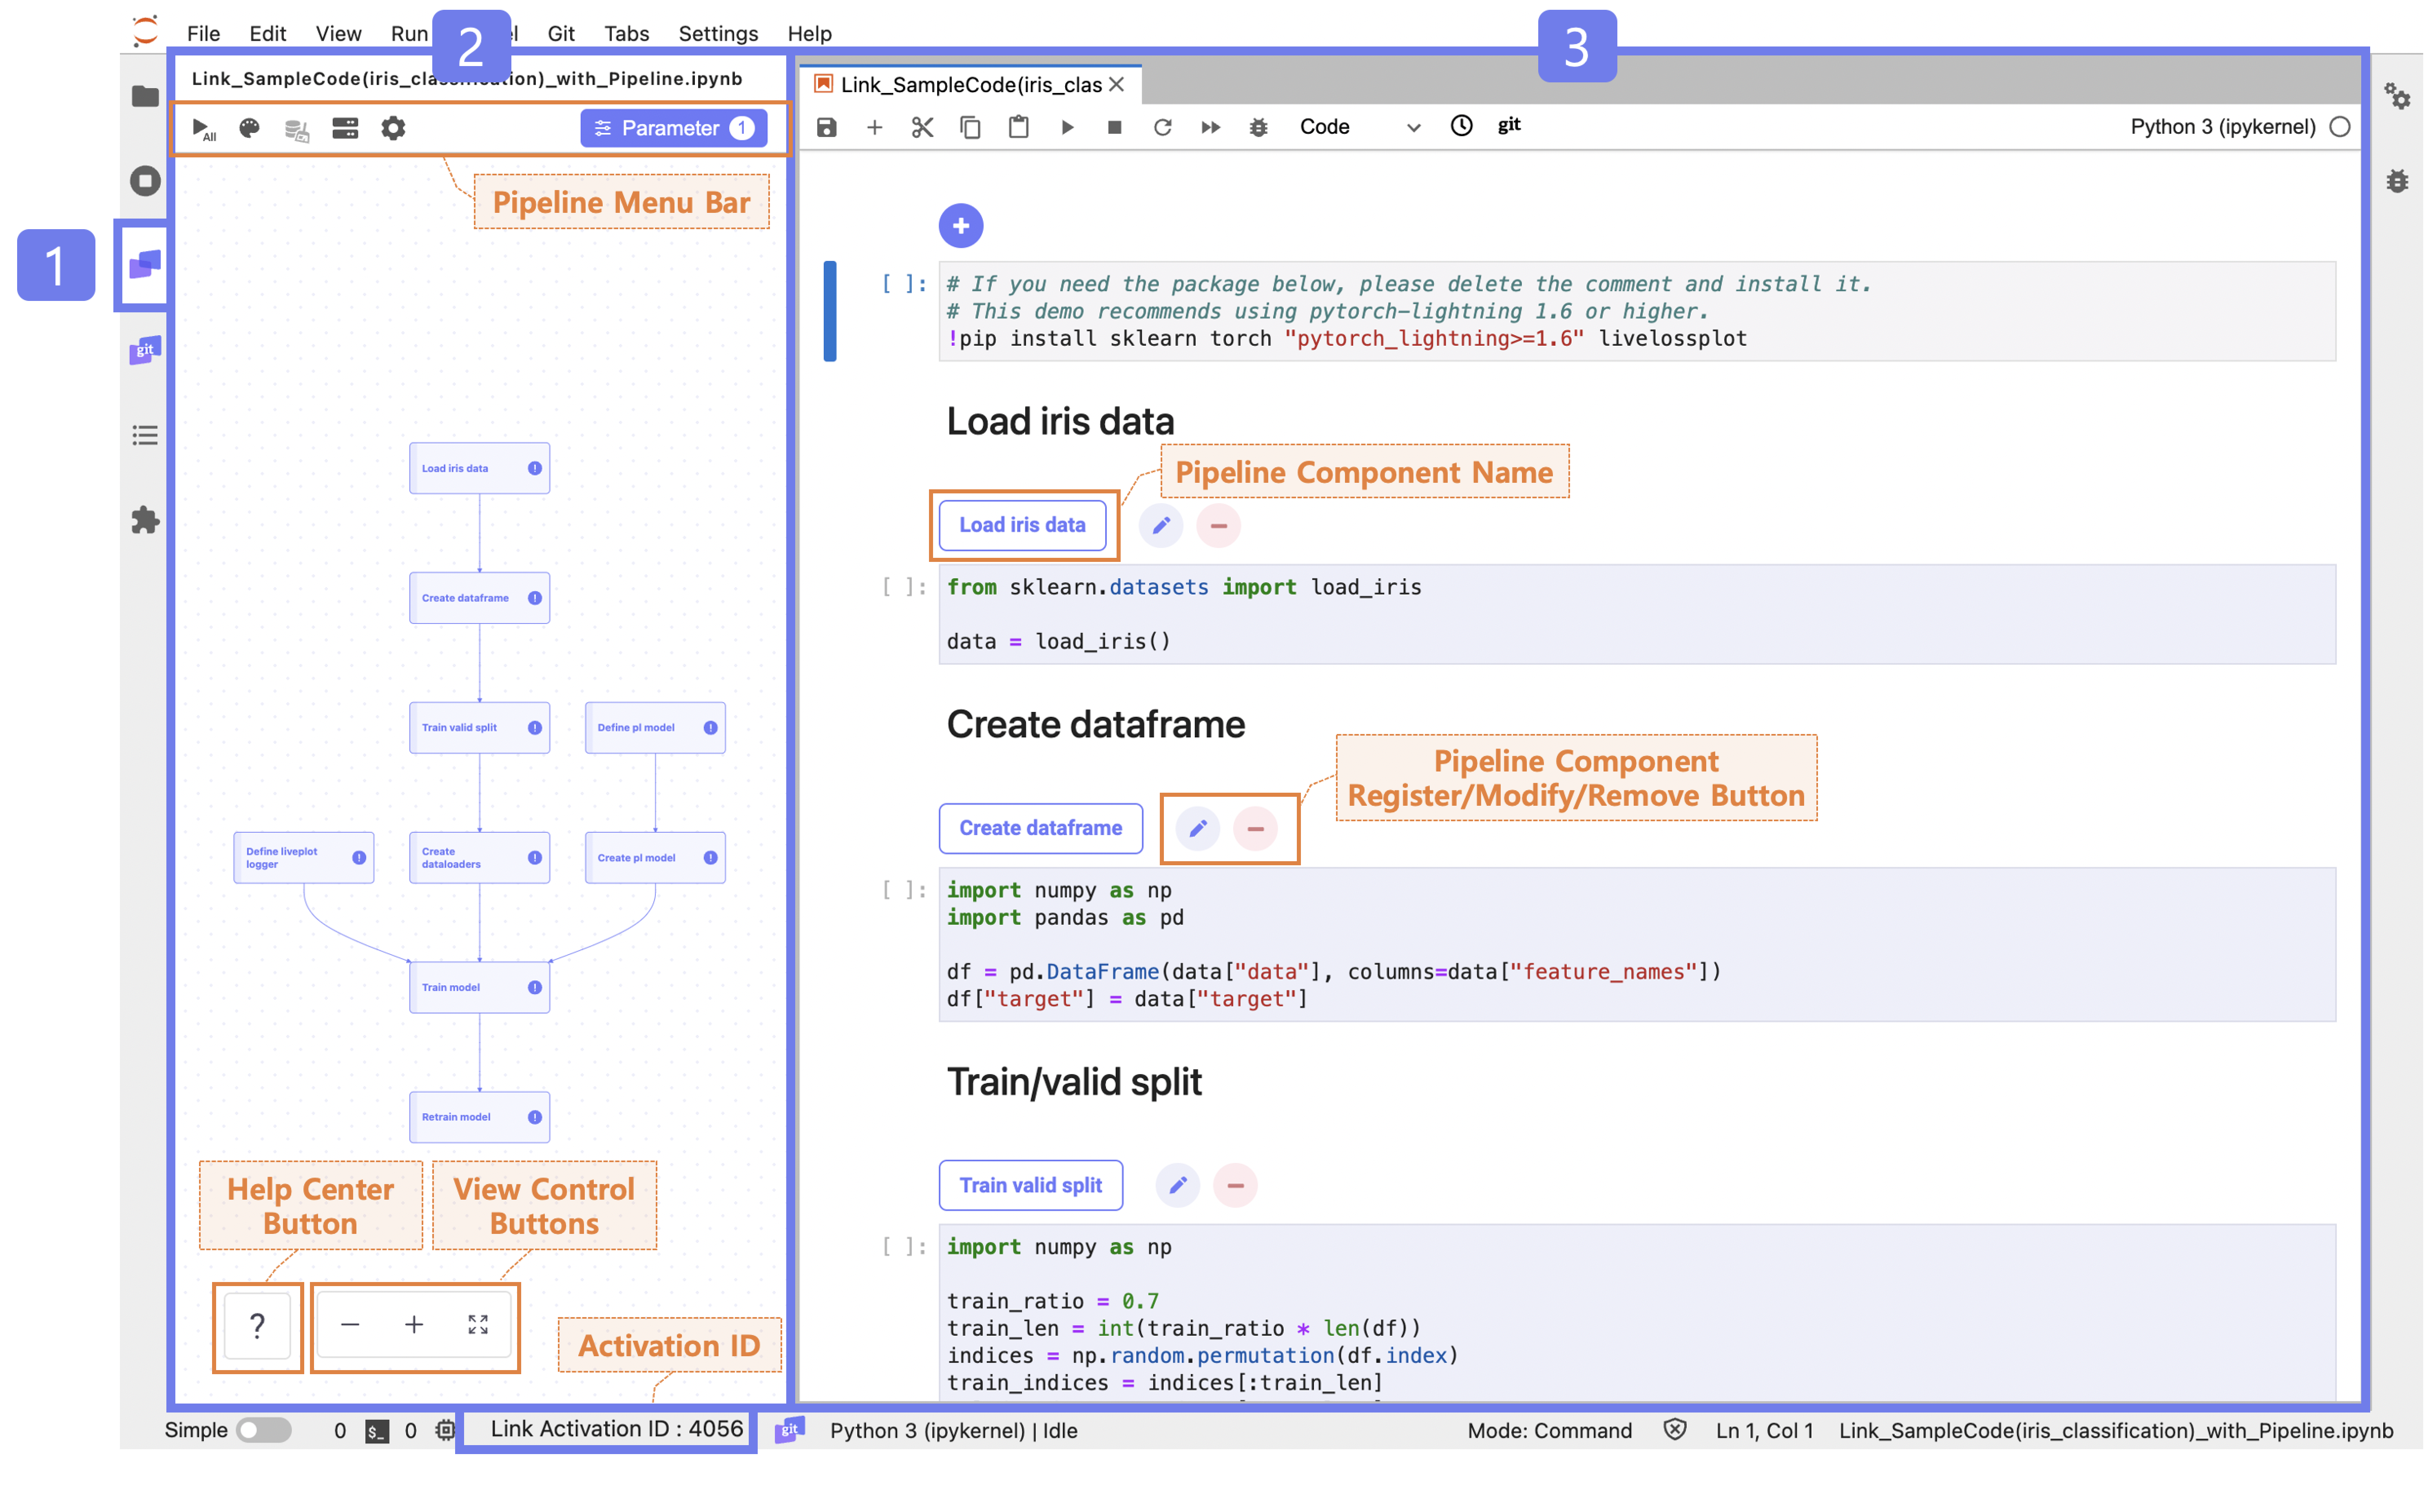
Task: Click pencil icon next to Load iris data
Action: (x=1161, y=525)
